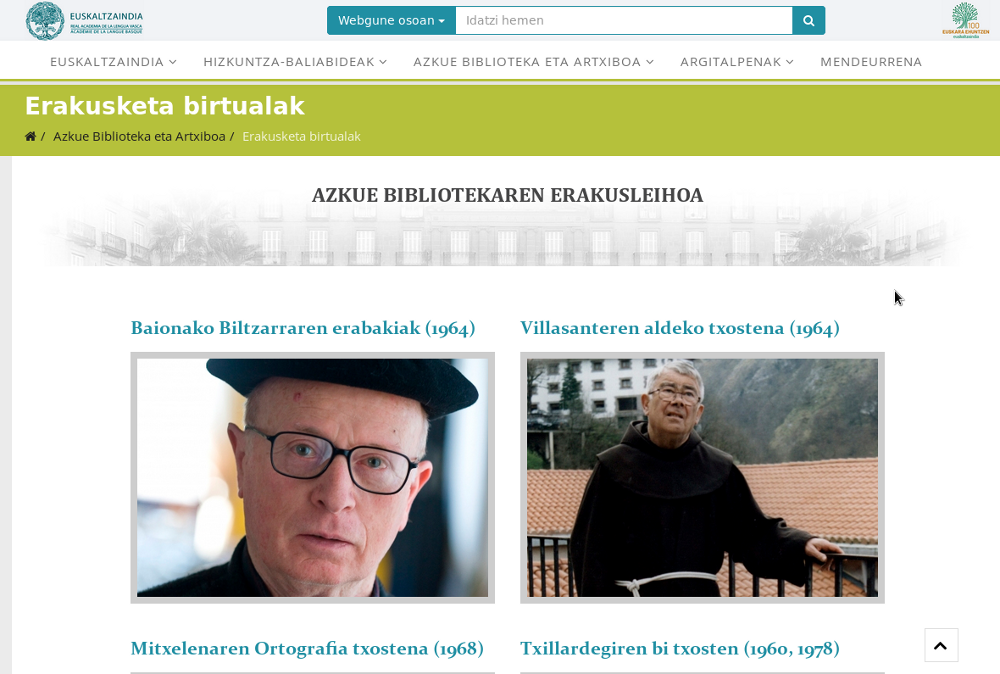Image resolution: width=1000 pixels, height=674 pixels.
Task: Go home via breadcrumb house icon
Action: [30, 136]
